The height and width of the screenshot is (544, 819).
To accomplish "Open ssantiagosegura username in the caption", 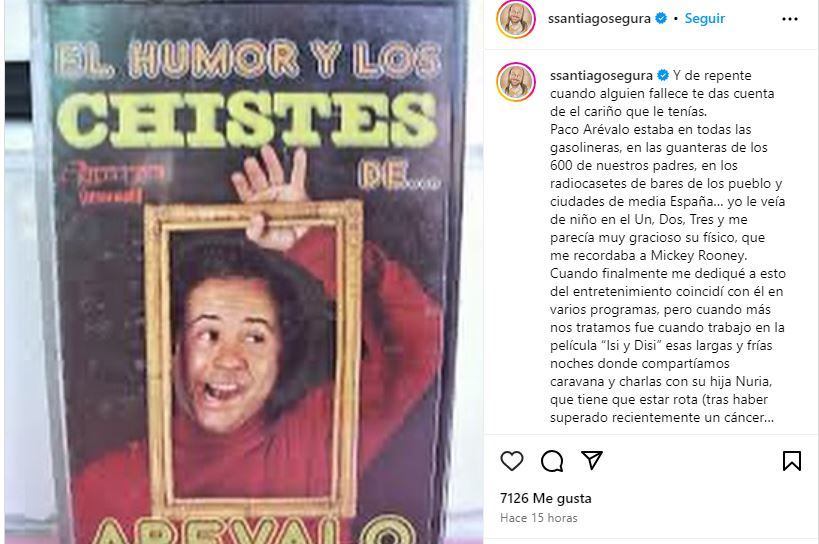I will [x=601, y=76].
